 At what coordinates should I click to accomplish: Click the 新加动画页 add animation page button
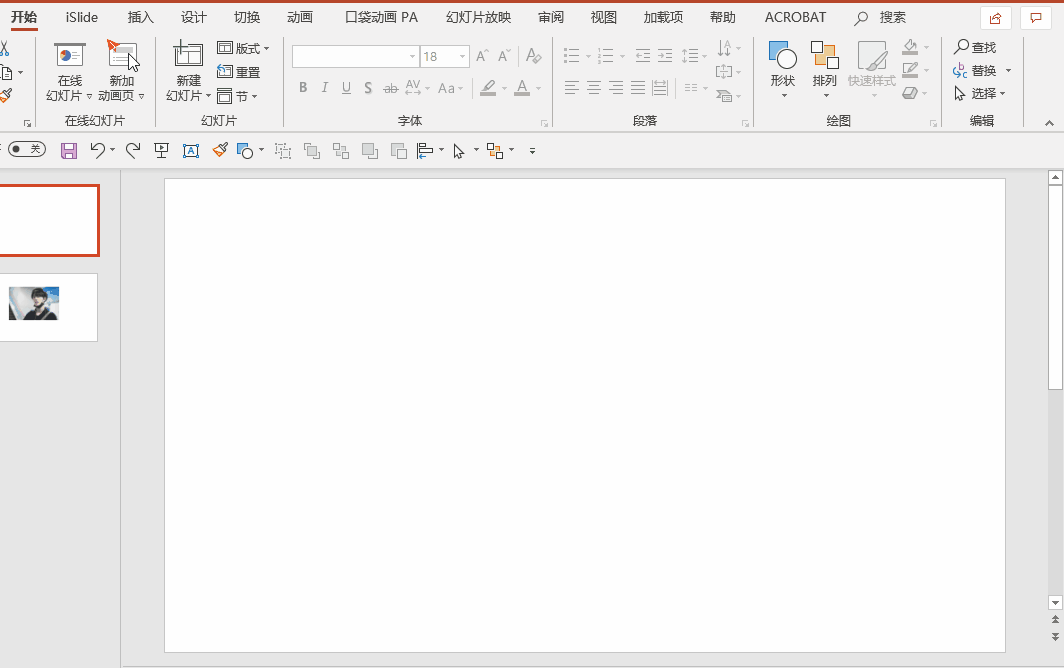pos(121,71)
